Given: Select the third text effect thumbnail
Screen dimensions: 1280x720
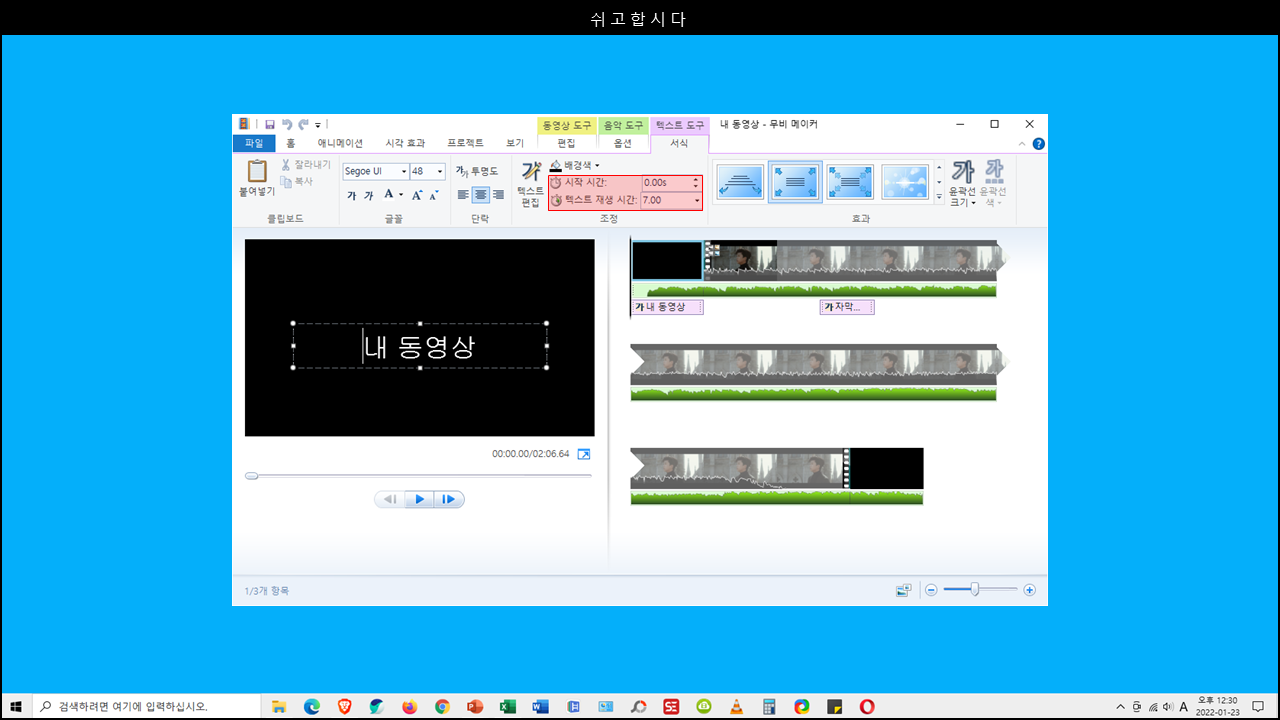Looking at the screenshot, I should [x=851, y=182].
